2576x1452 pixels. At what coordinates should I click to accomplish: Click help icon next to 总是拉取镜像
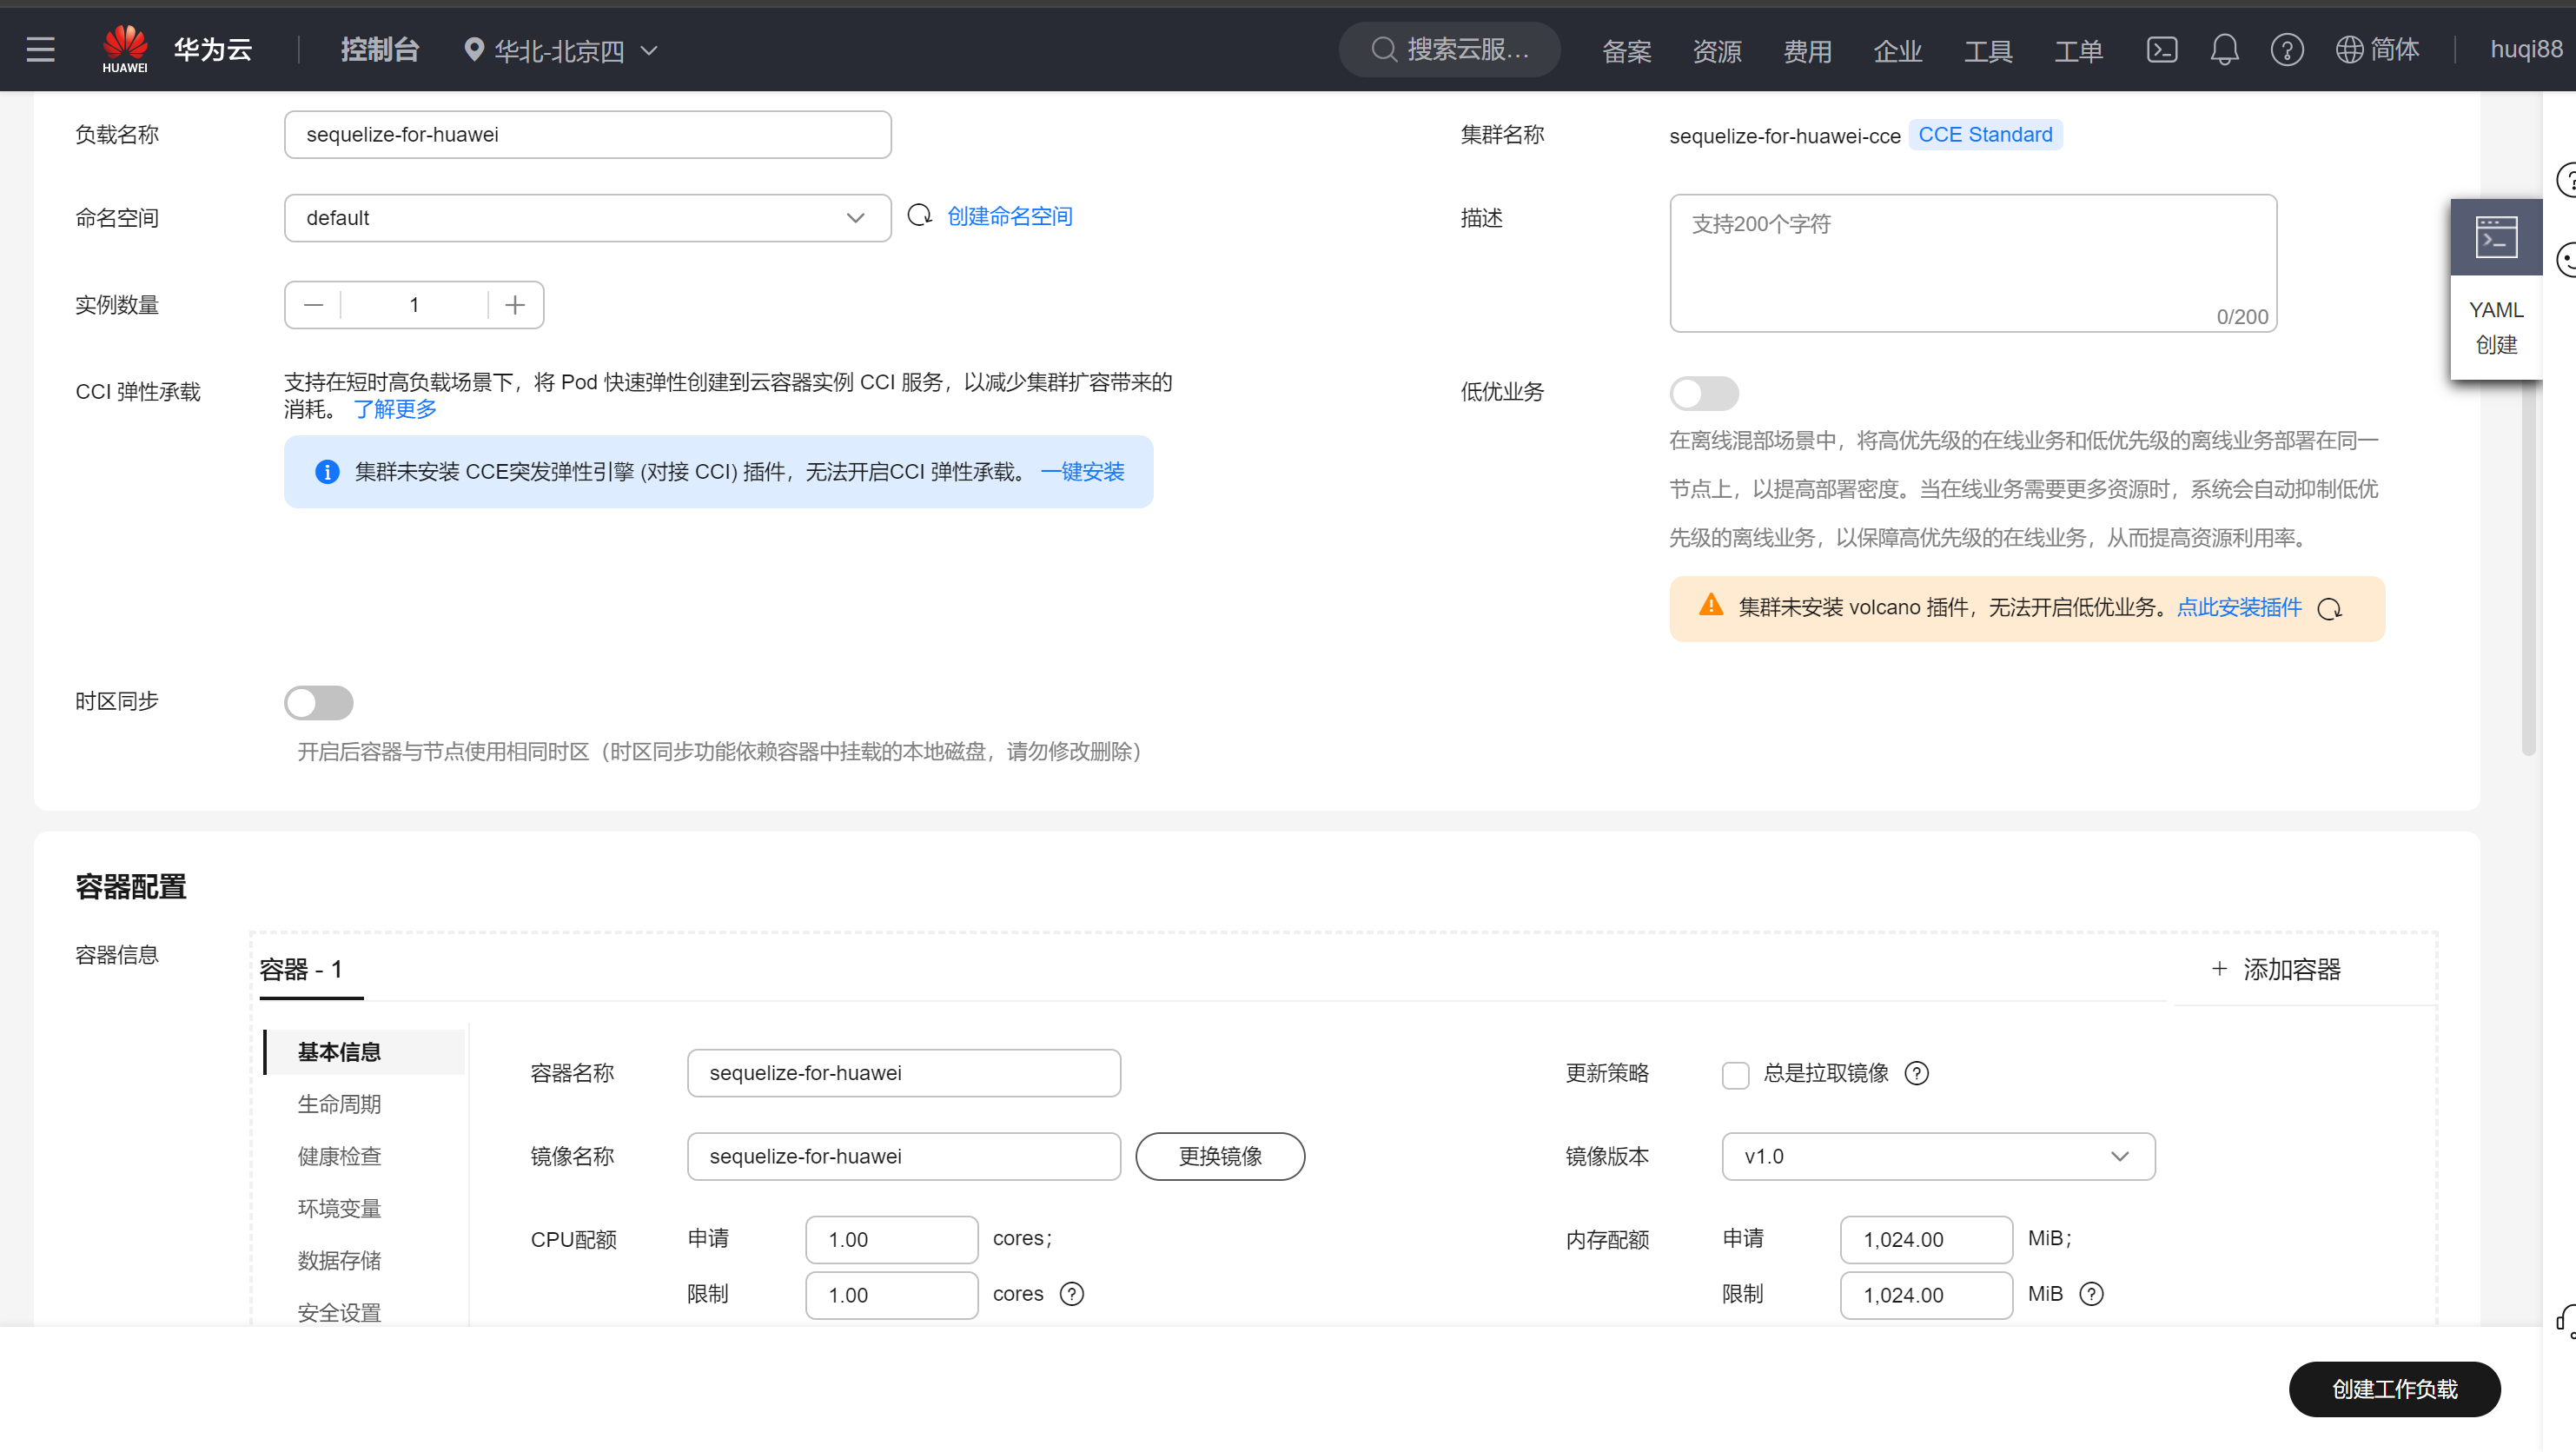(1916, 1073)
